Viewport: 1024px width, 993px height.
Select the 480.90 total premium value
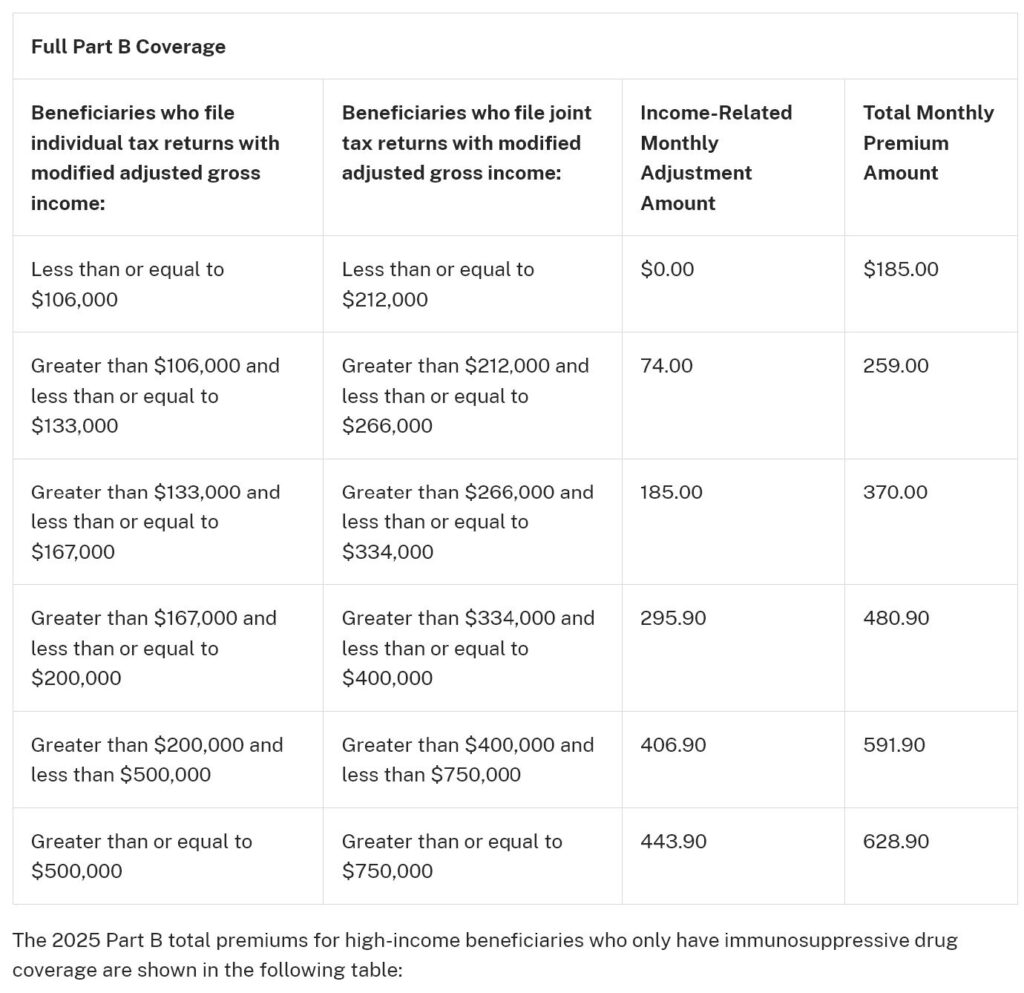(895, 618)
